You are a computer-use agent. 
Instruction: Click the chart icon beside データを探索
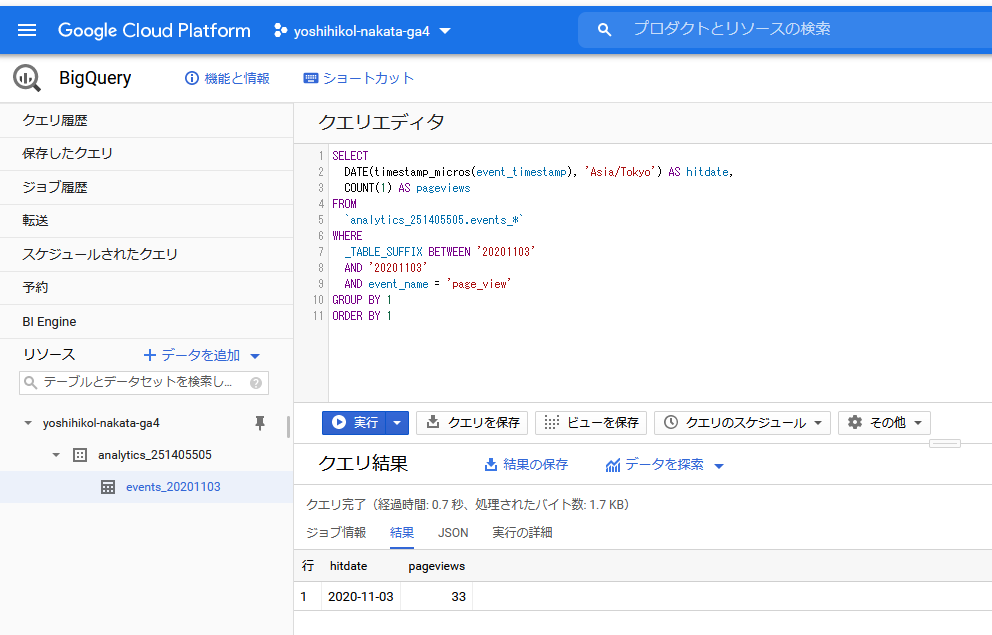coord(612,465)
